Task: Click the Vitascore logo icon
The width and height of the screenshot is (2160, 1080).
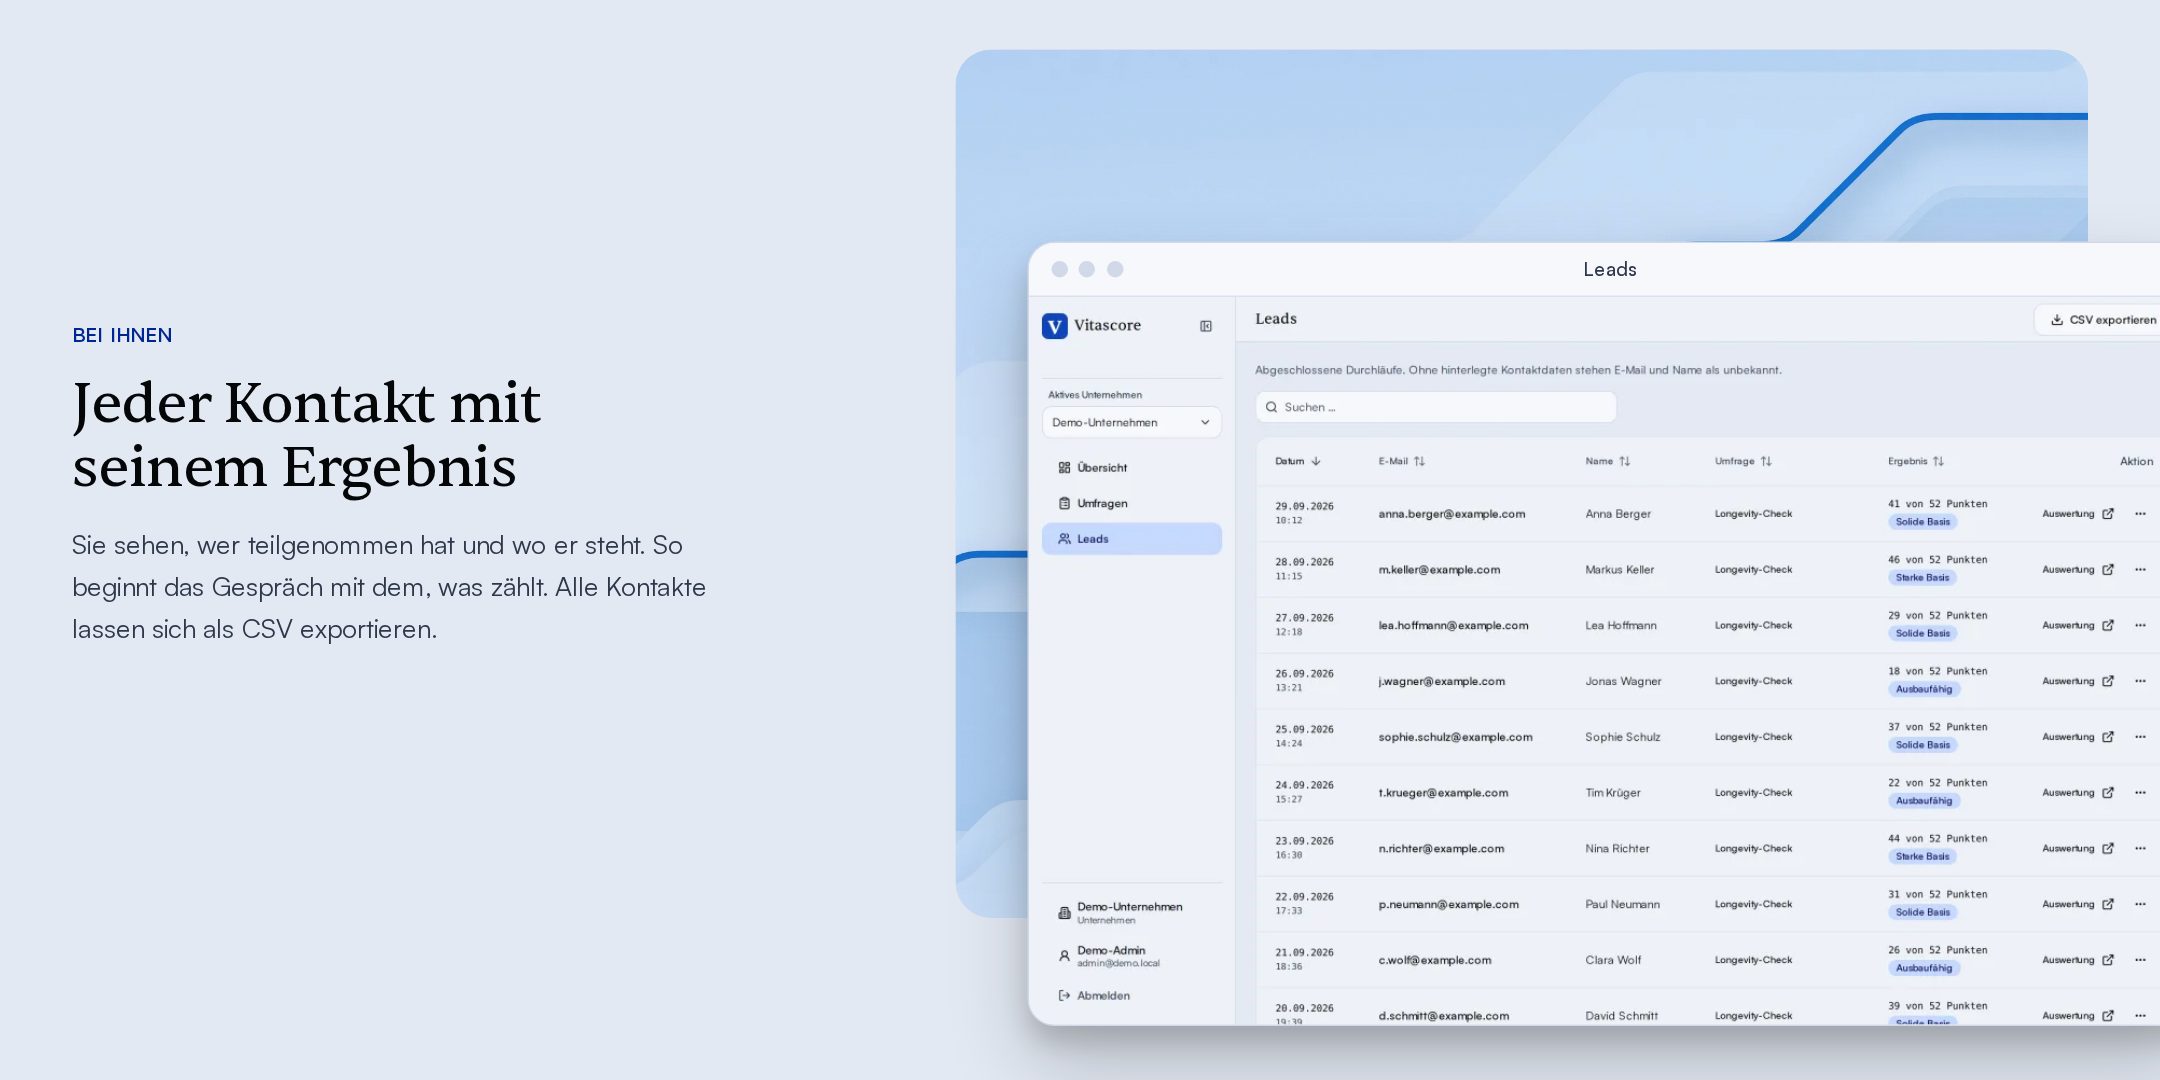Action: pyautogui.click(x=1054, y=326)
